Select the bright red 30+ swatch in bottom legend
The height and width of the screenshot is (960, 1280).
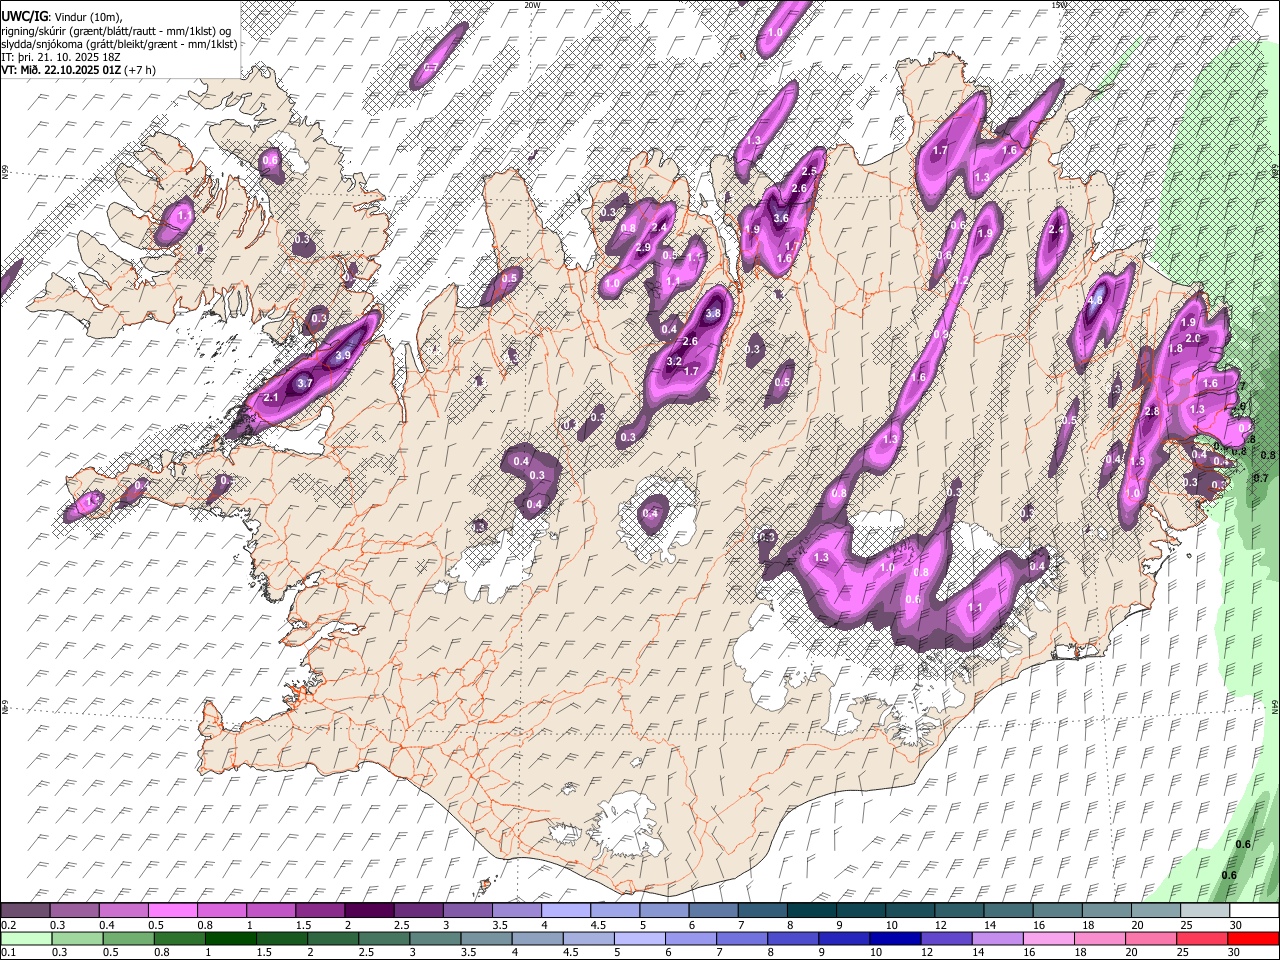pos(1253,939)
